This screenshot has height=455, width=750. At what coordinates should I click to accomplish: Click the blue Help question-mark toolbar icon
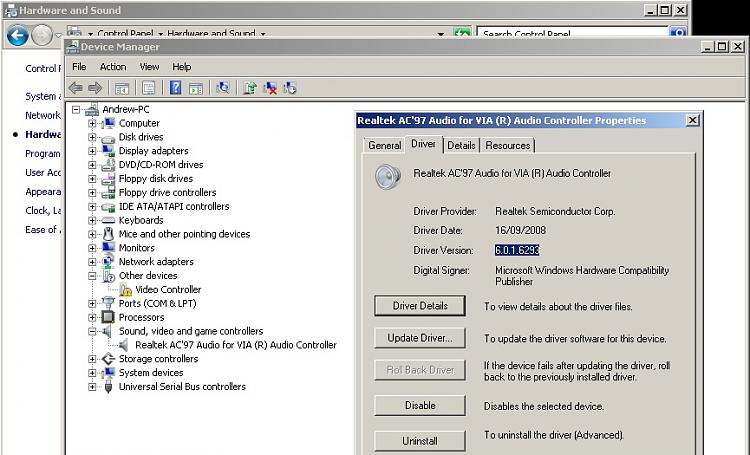click(175, 88)
